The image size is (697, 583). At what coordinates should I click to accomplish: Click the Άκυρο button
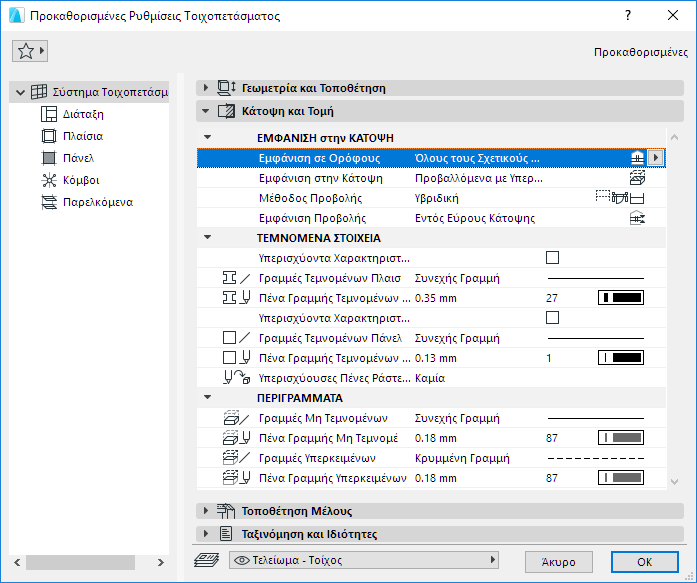pos(558,562)
